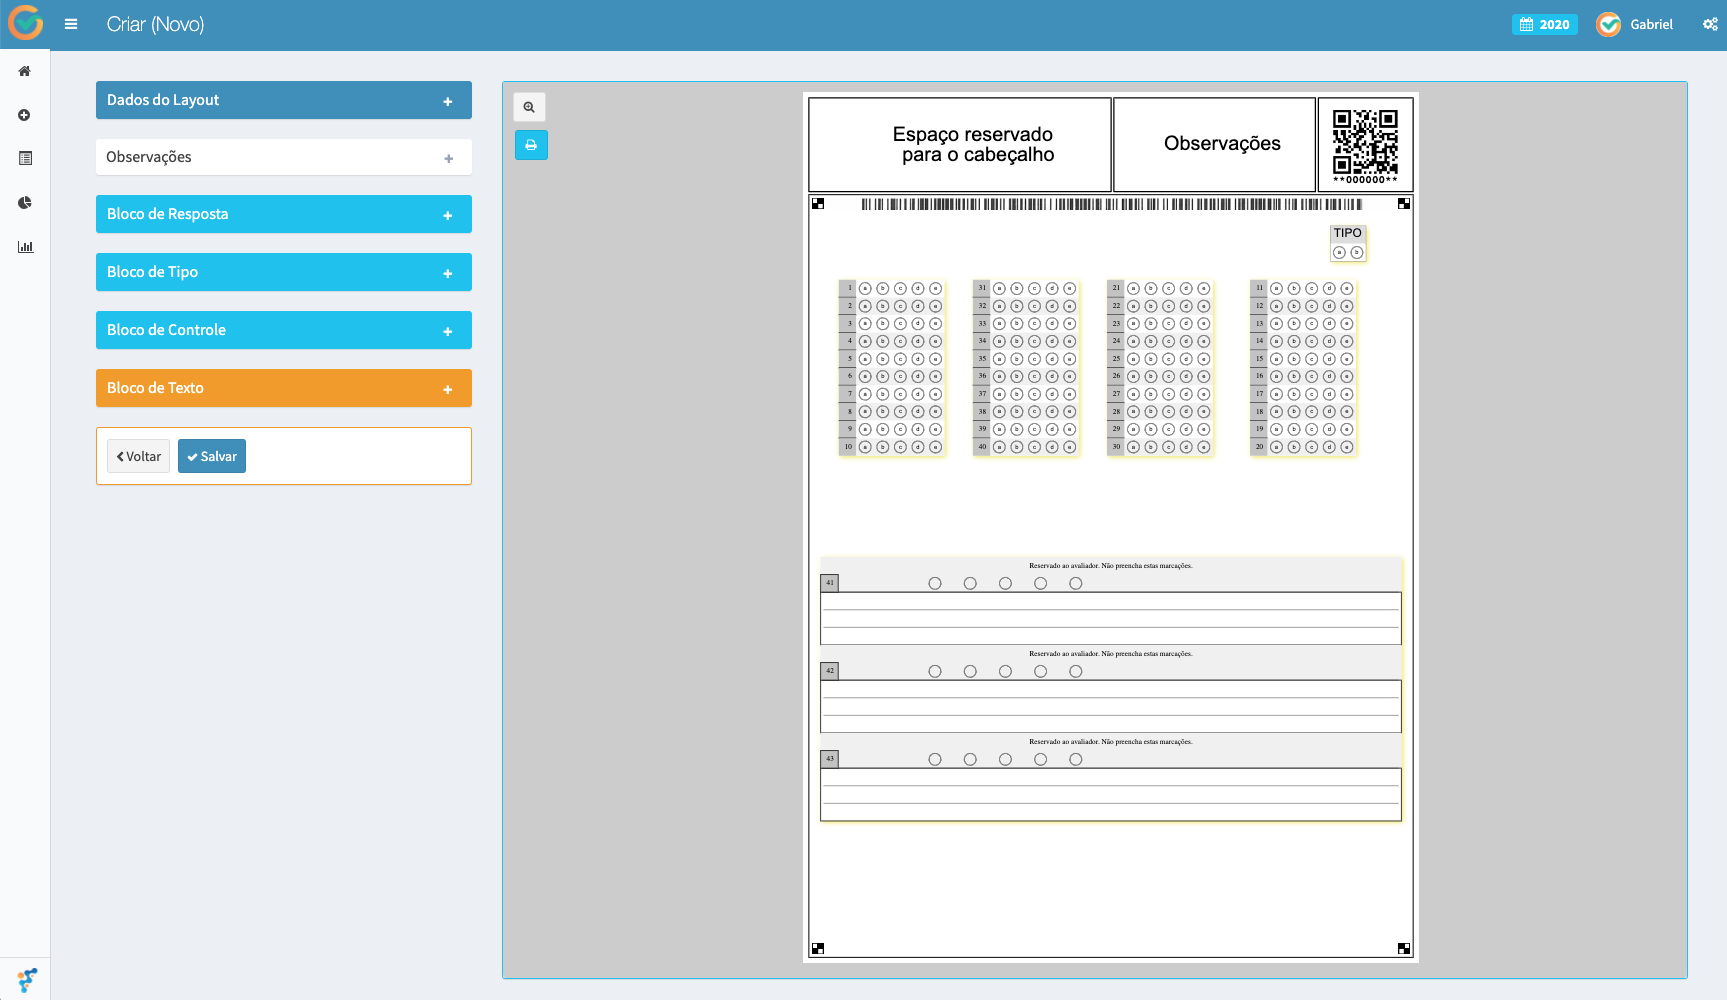Click the hamburger menu icon
Viewport: 1727px width, 1000px height.
click(71, 24)
